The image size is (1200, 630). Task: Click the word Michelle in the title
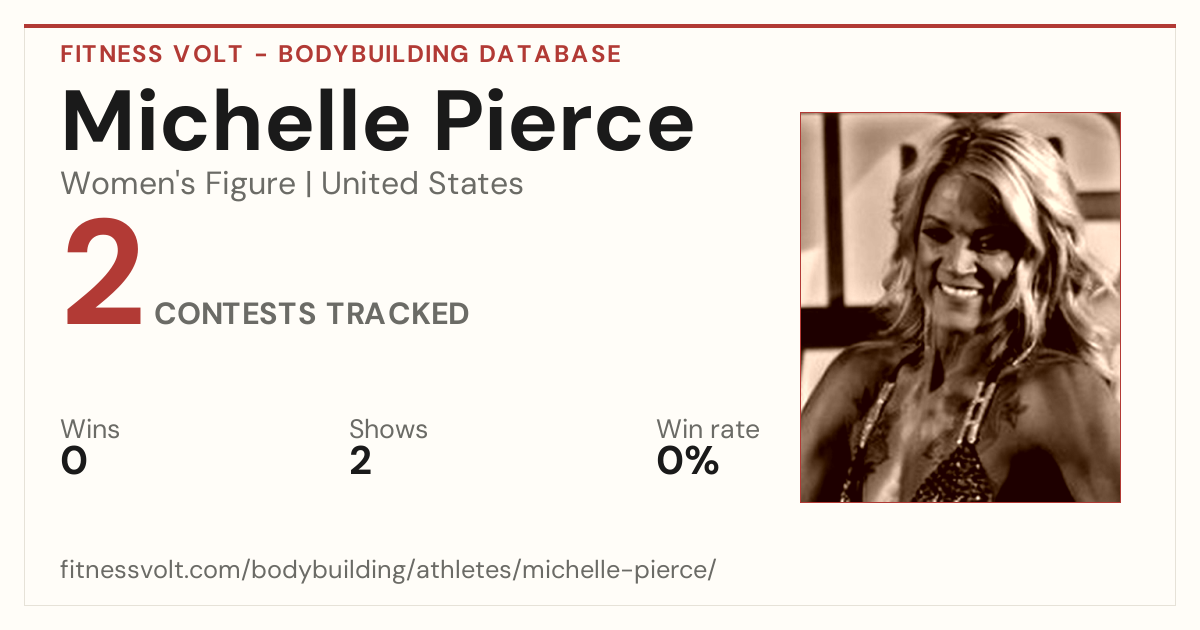tap(237, 122)
